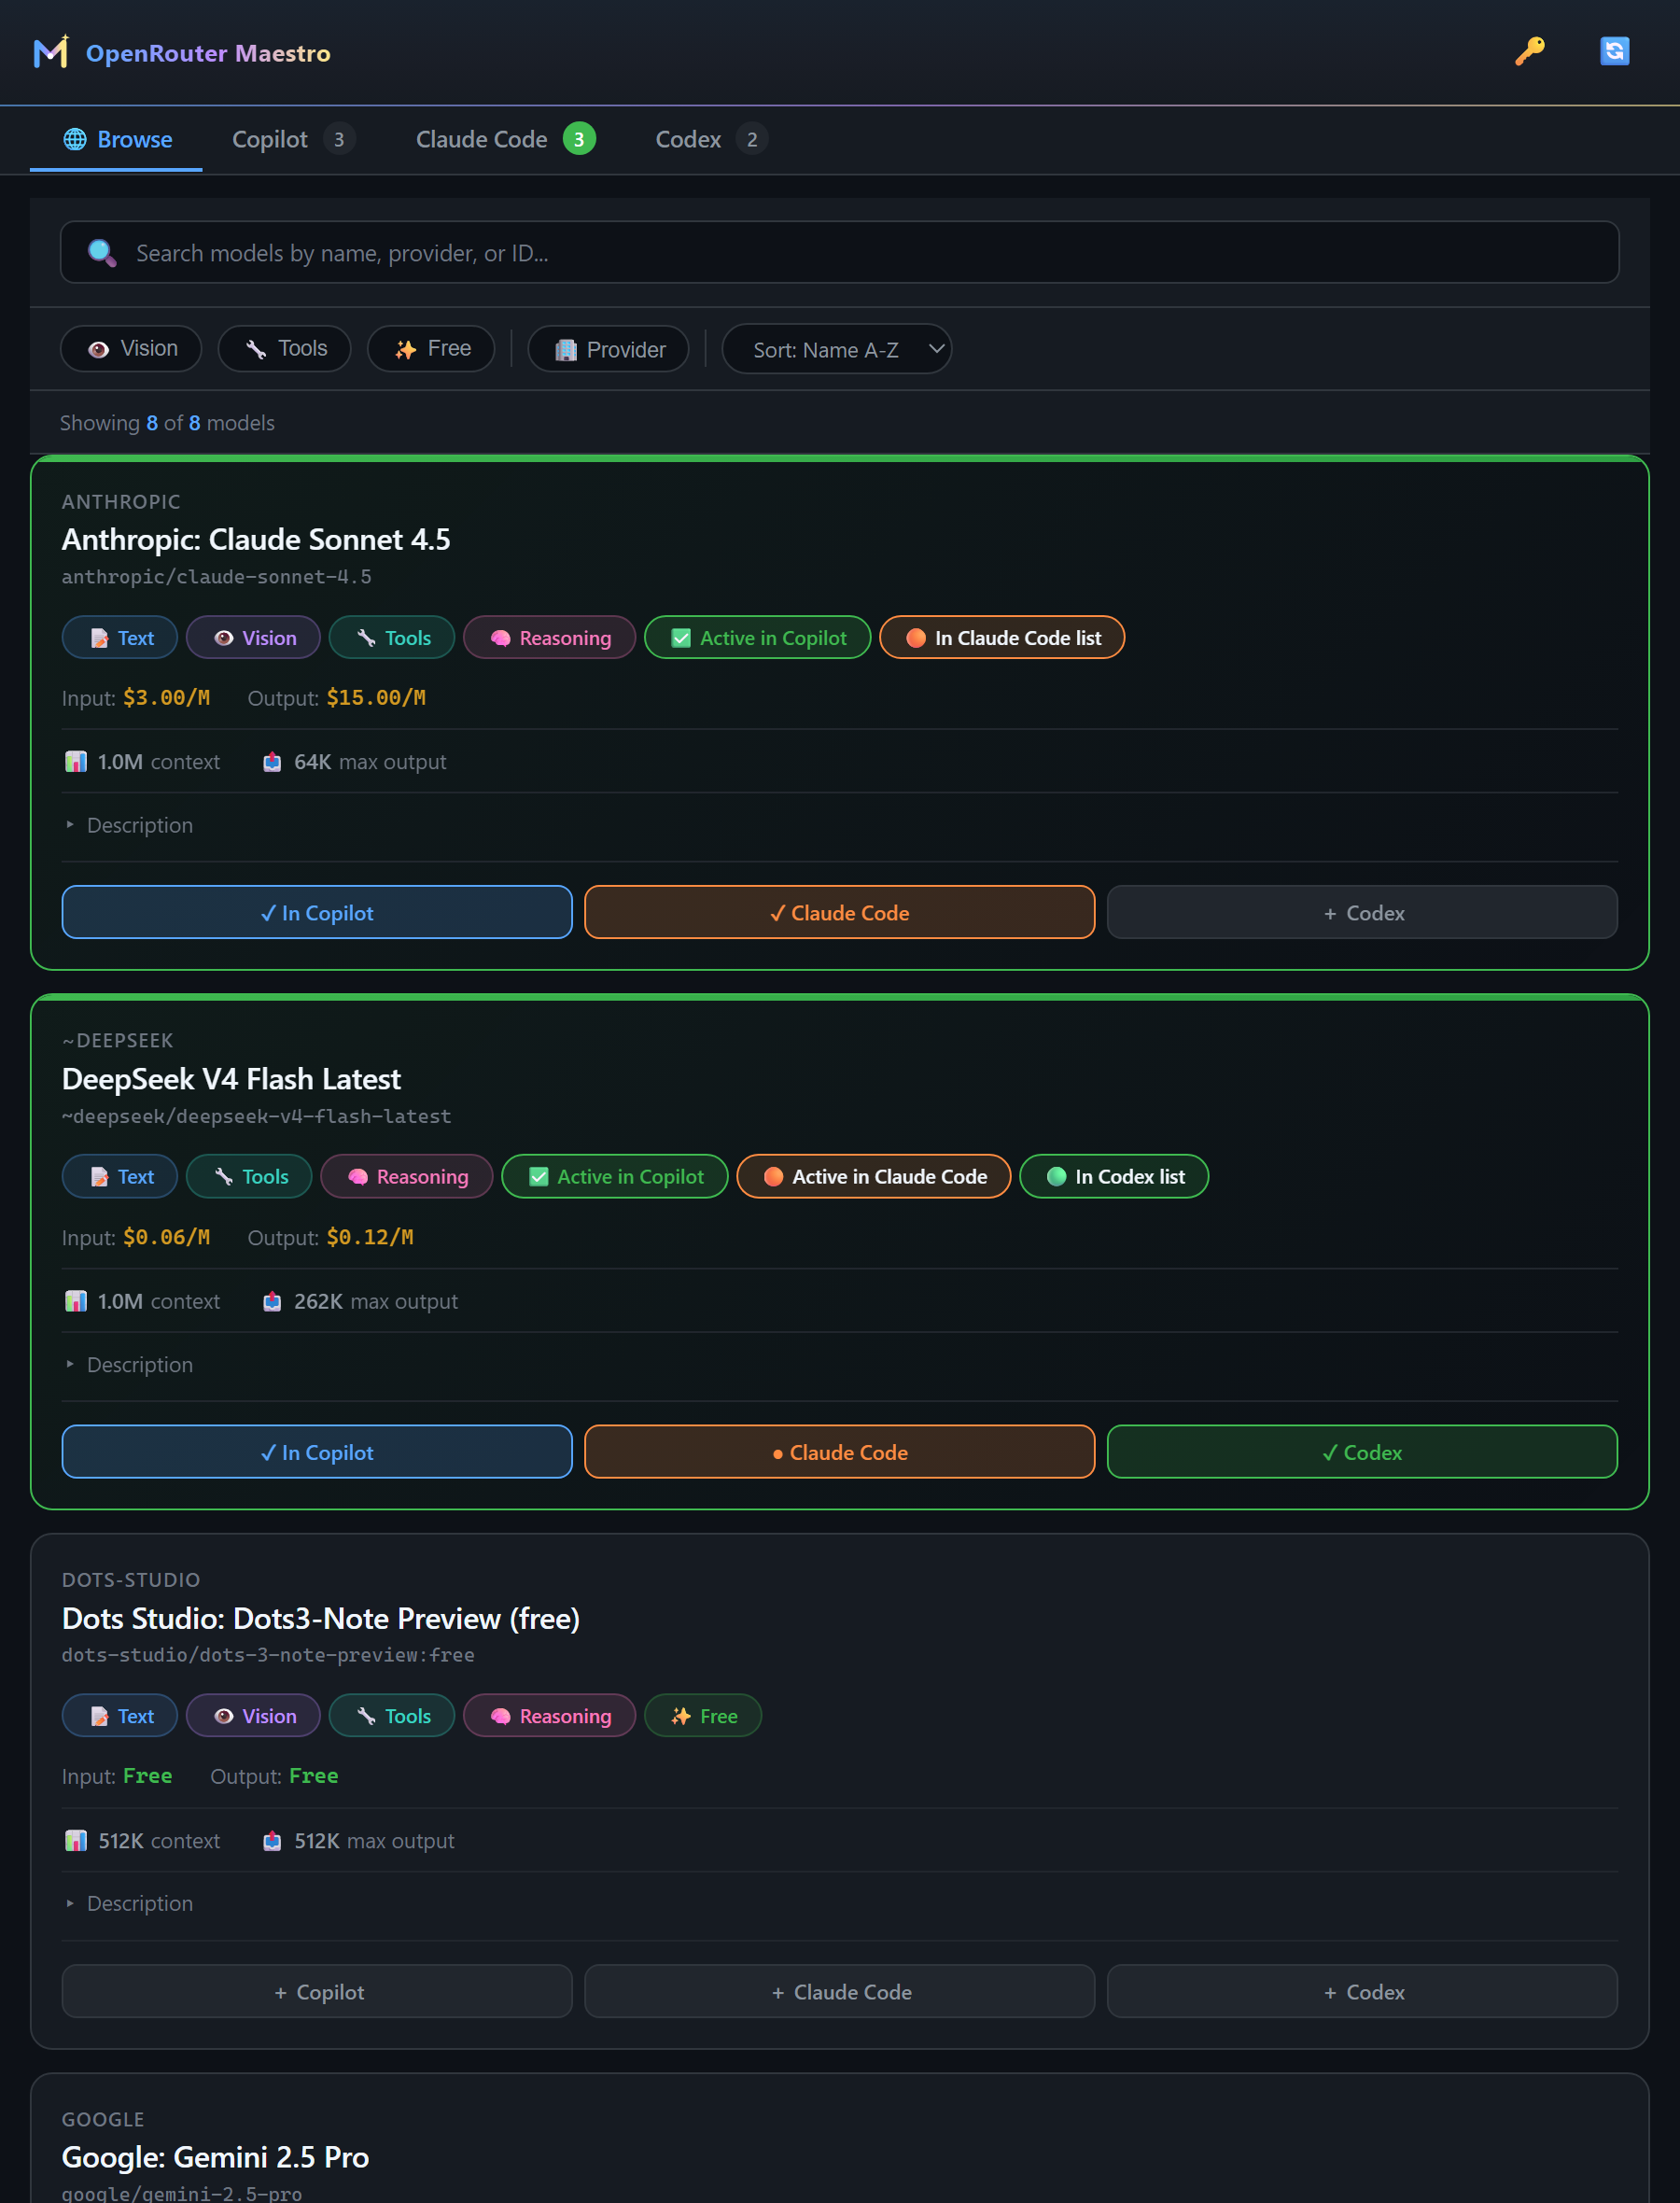1680x2203 pixels.
Task: Click the Free badge on Dots3-Note Preview
Action: coord(703,1716)
